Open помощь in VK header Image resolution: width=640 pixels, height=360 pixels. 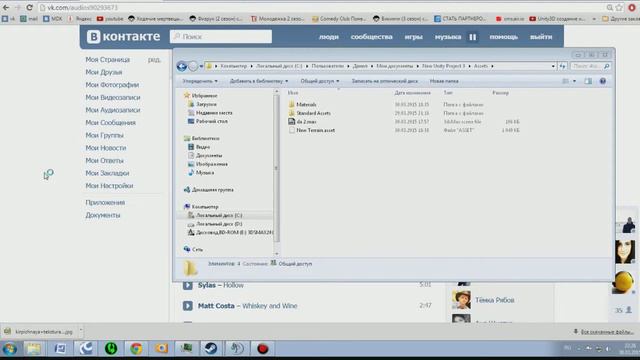coord(503,37)
